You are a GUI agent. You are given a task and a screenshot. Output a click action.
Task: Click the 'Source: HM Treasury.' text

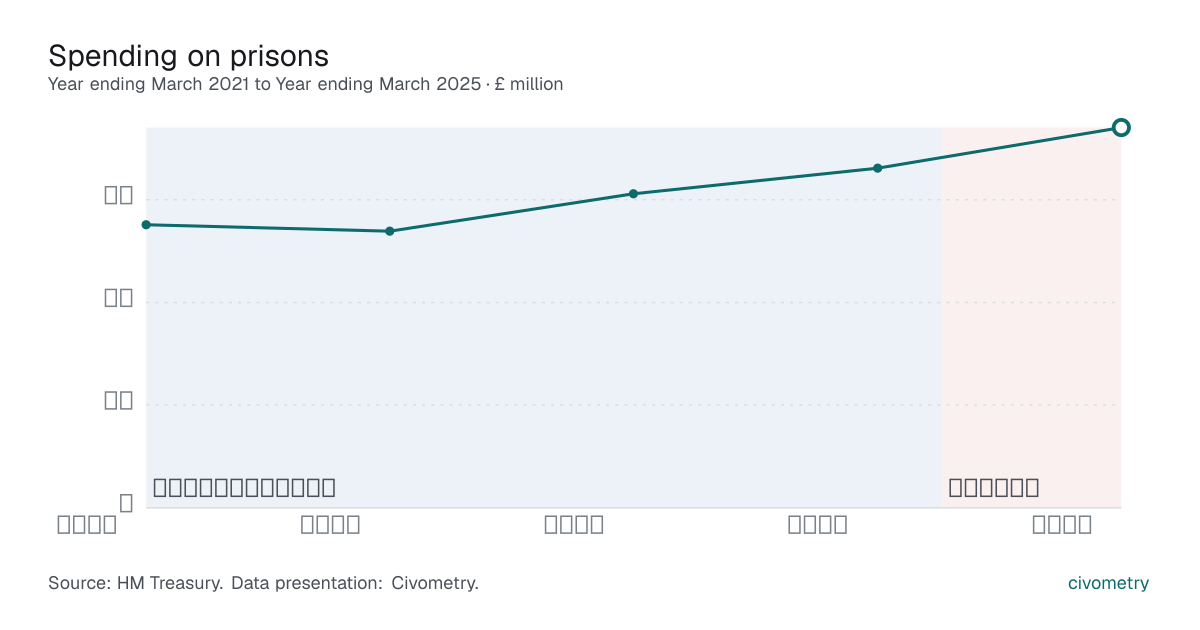tap(135, 583)
